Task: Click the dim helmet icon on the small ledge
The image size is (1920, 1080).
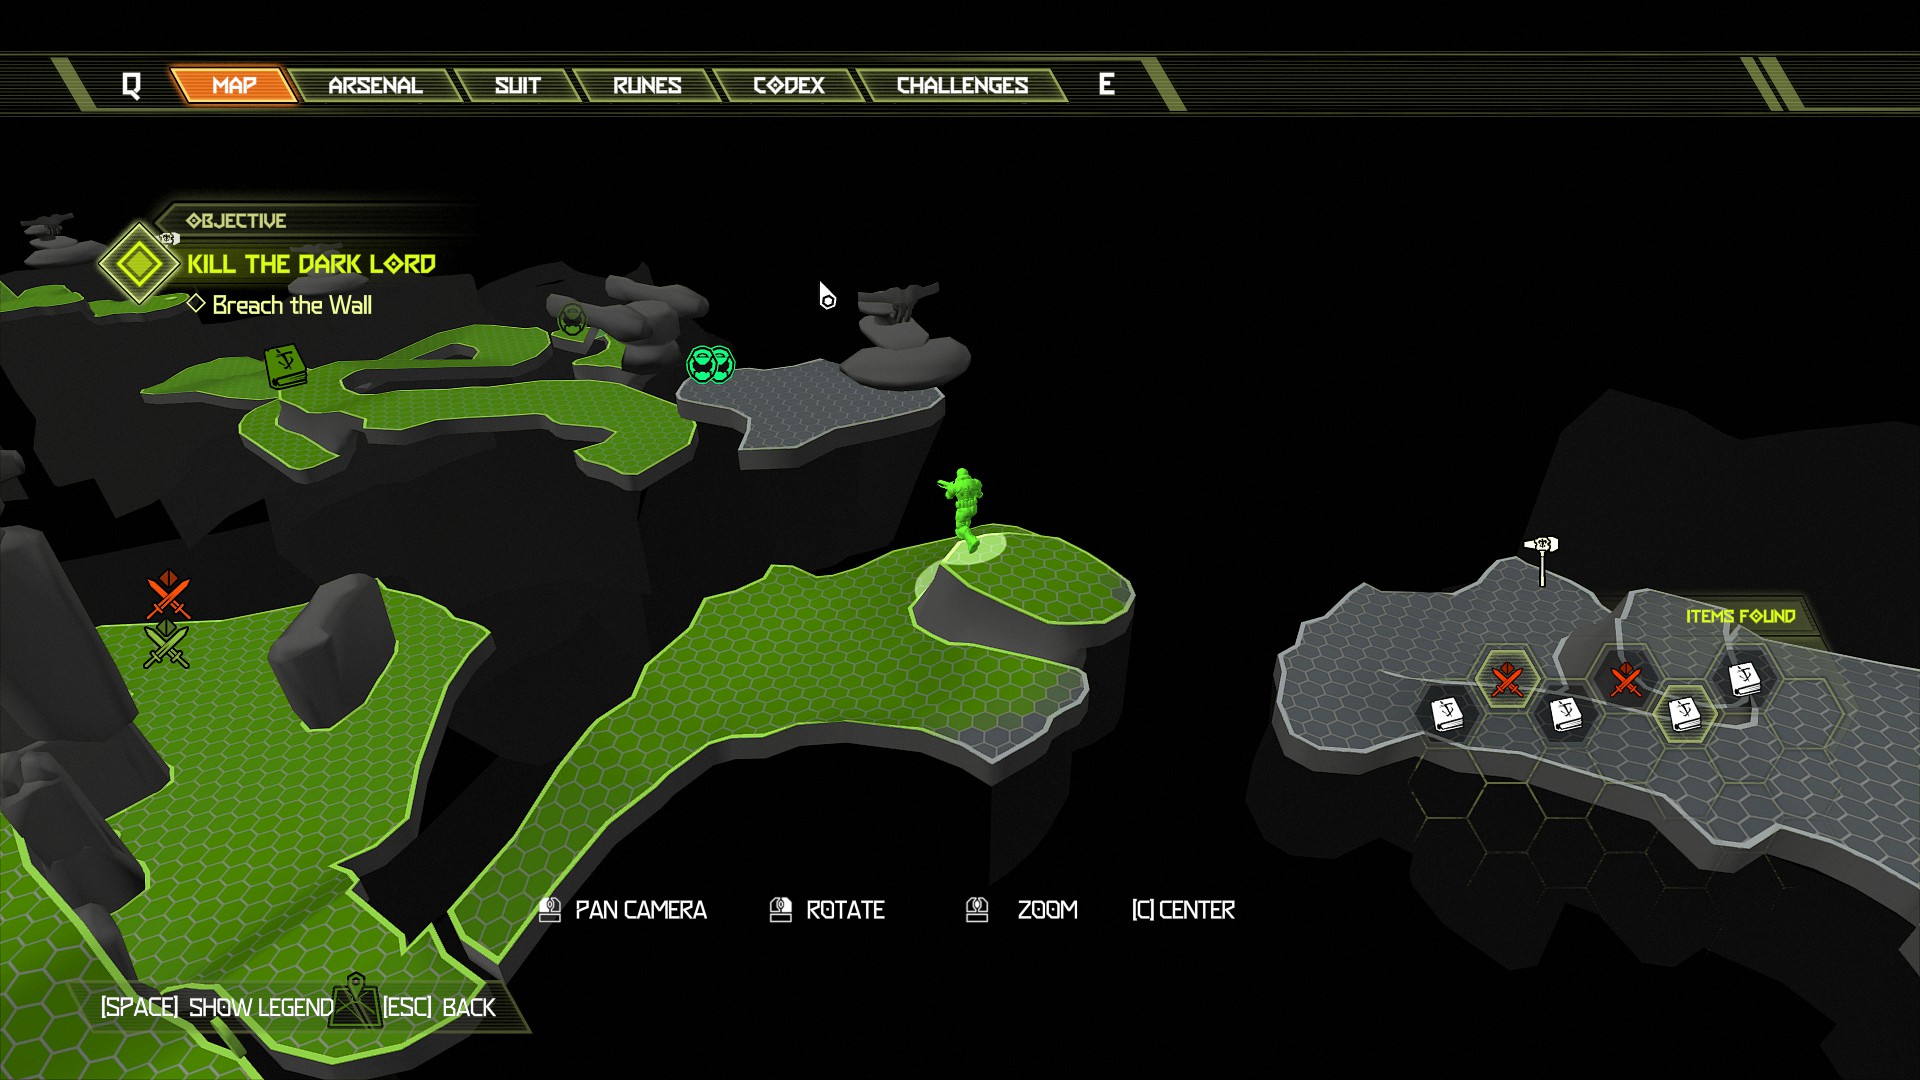Action: tap(572, 321)
